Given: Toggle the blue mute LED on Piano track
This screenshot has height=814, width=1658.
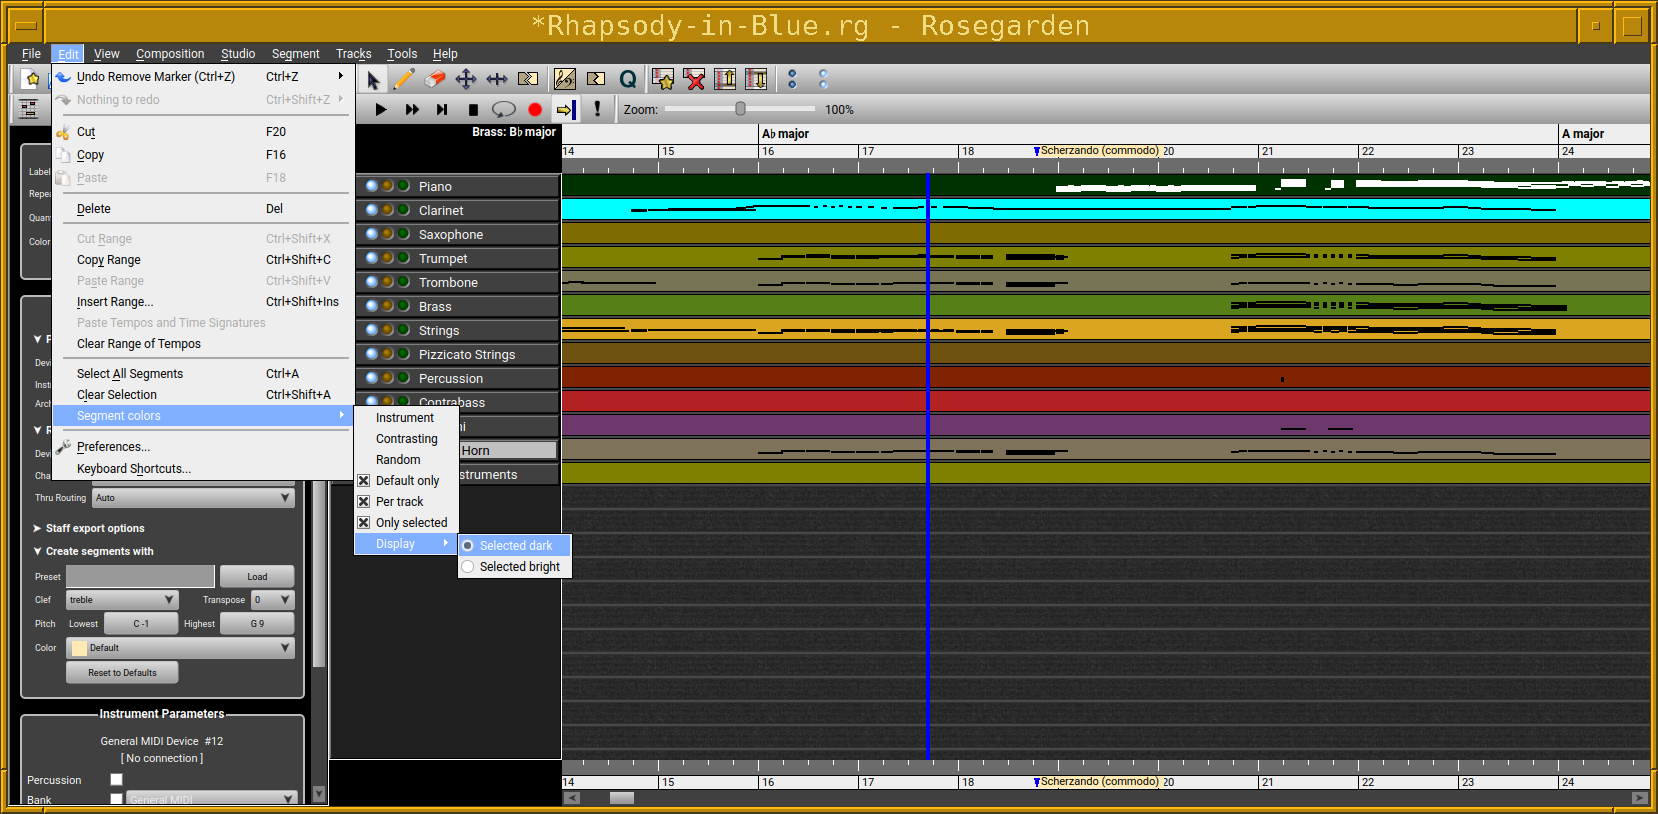Looking at the screenshot, I should point(372,186).
